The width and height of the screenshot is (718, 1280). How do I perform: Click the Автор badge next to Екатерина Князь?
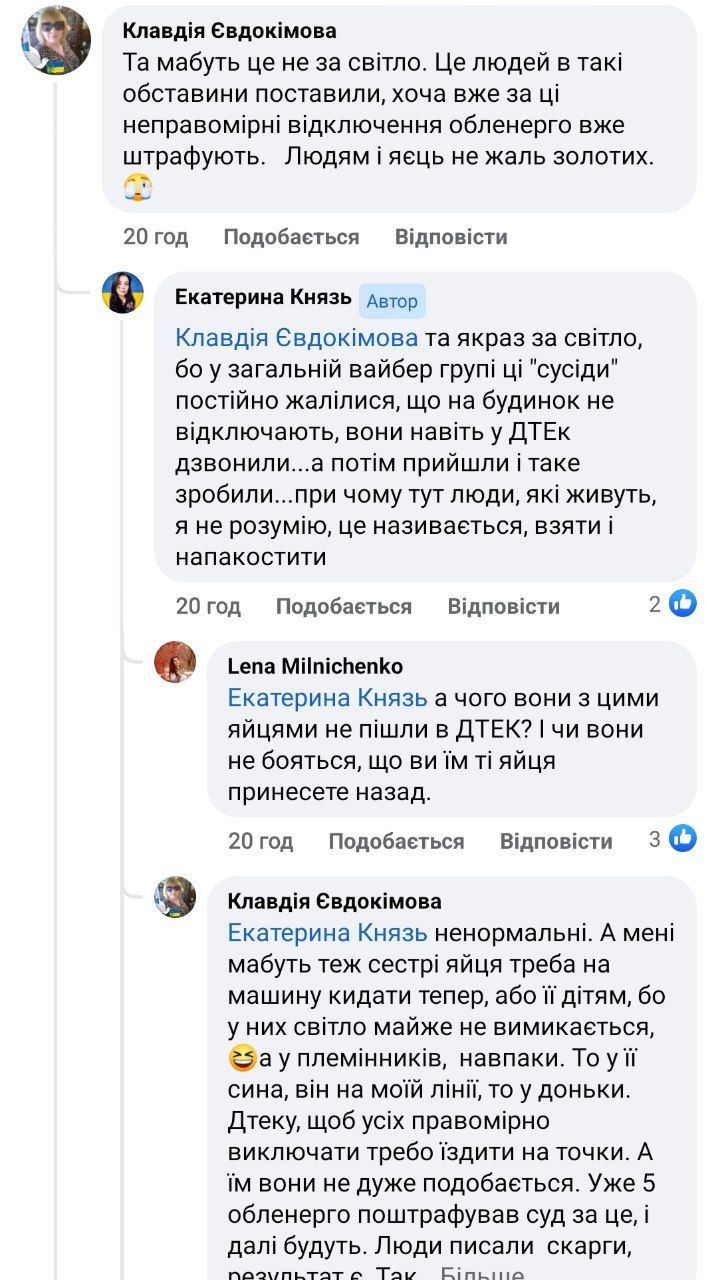click(x=392, y=300)
